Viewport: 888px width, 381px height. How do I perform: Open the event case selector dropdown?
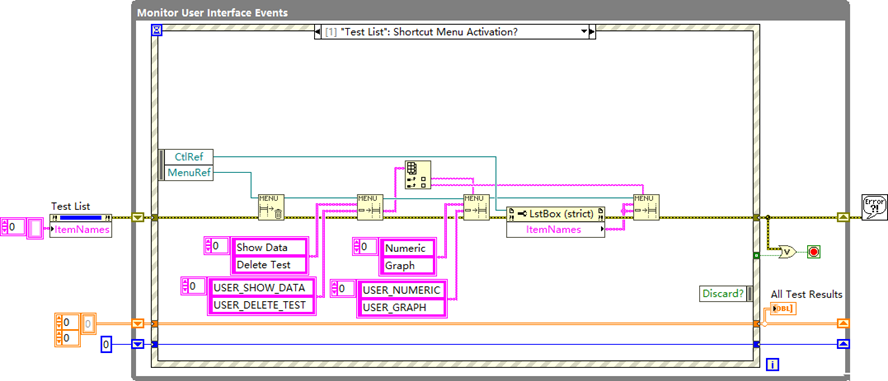pyautogui.click(x=584, y=32)
